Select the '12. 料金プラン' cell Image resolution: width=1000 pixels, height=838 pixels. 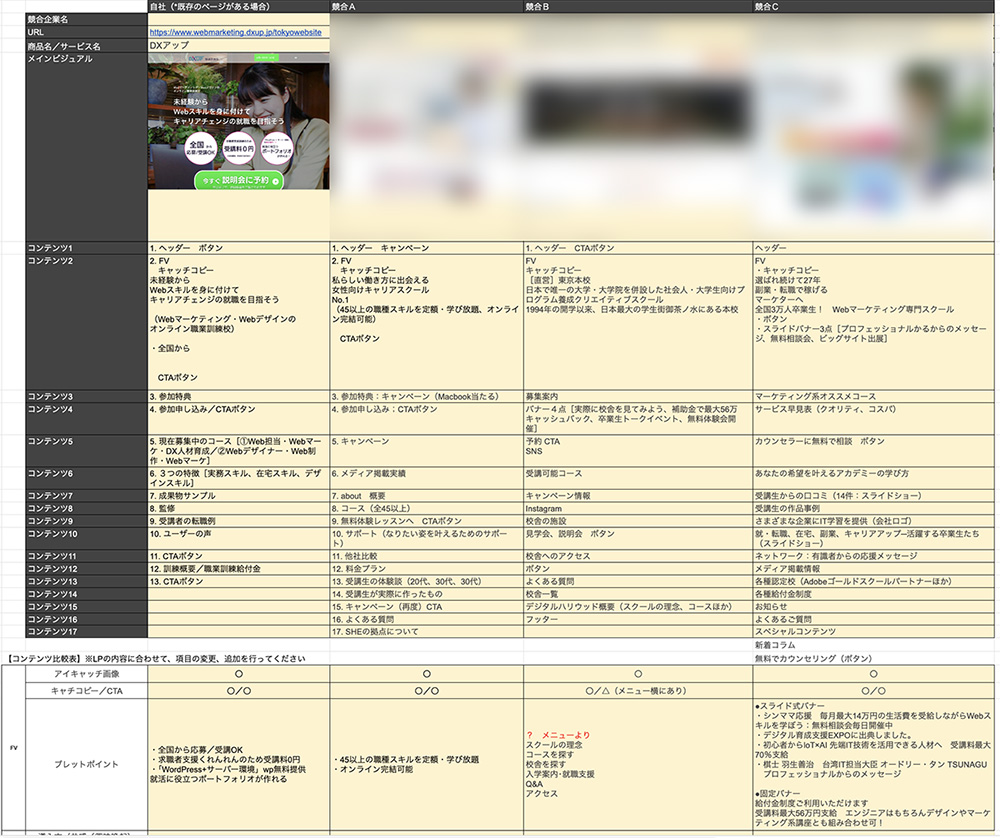(x=427, y=569)
